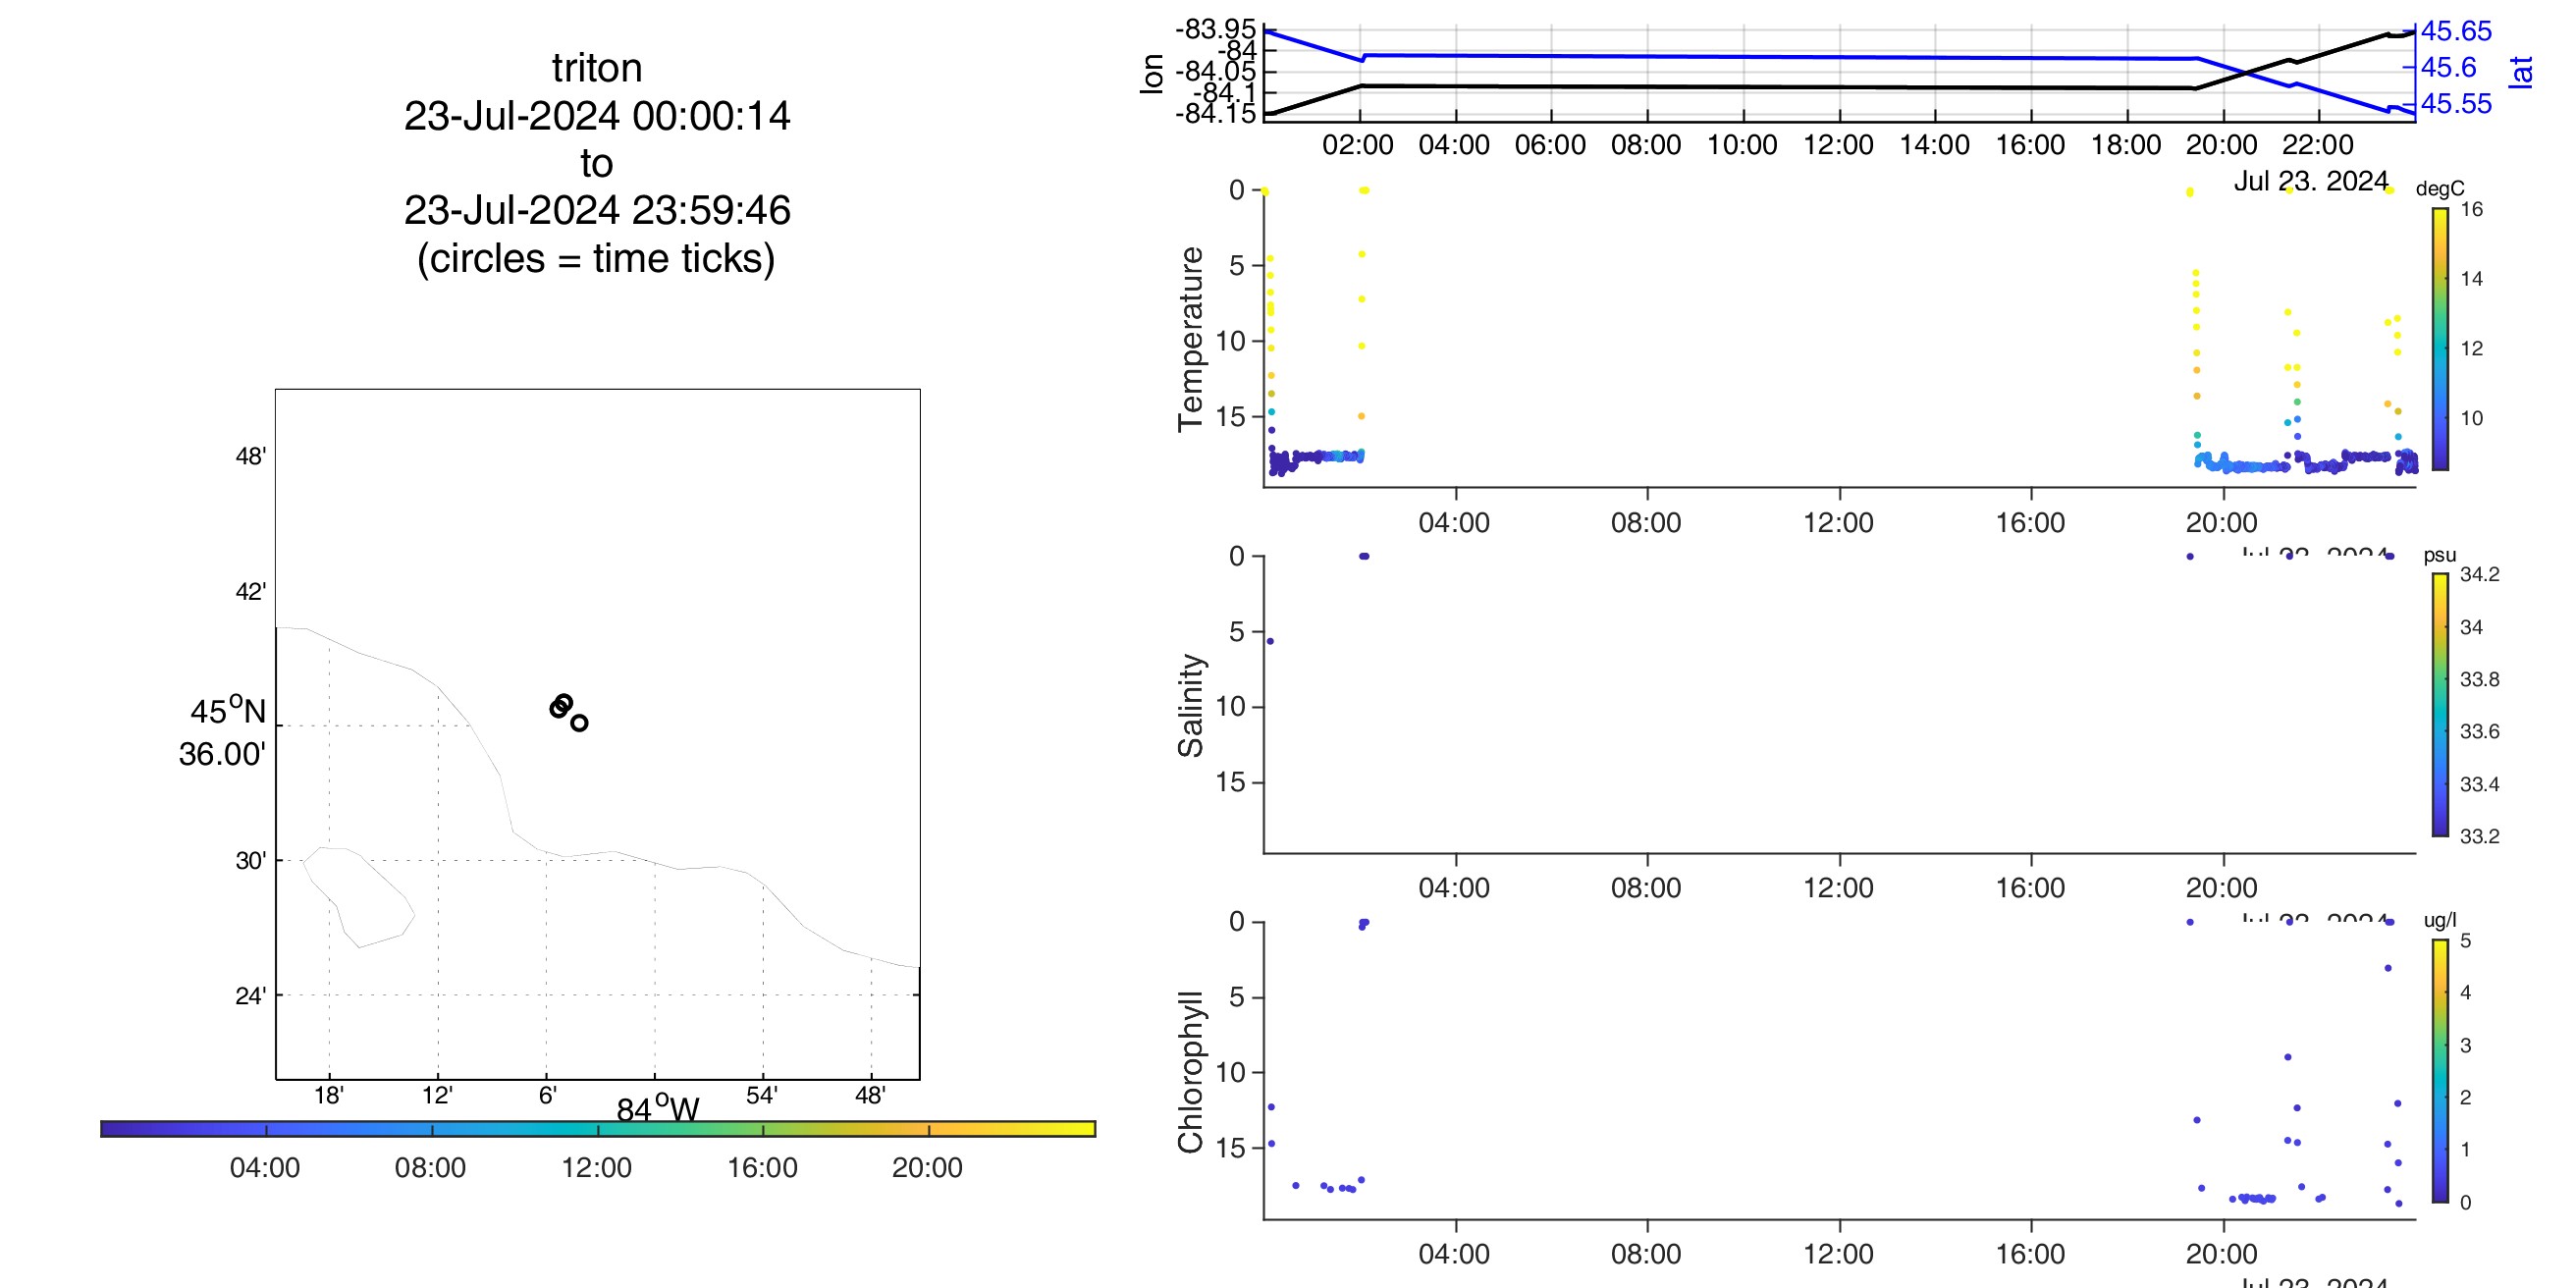2576x1288 pixels.
Task: Click the '54'' longitude tick label
Action: pyautogui.click(x=762, y=1096)
